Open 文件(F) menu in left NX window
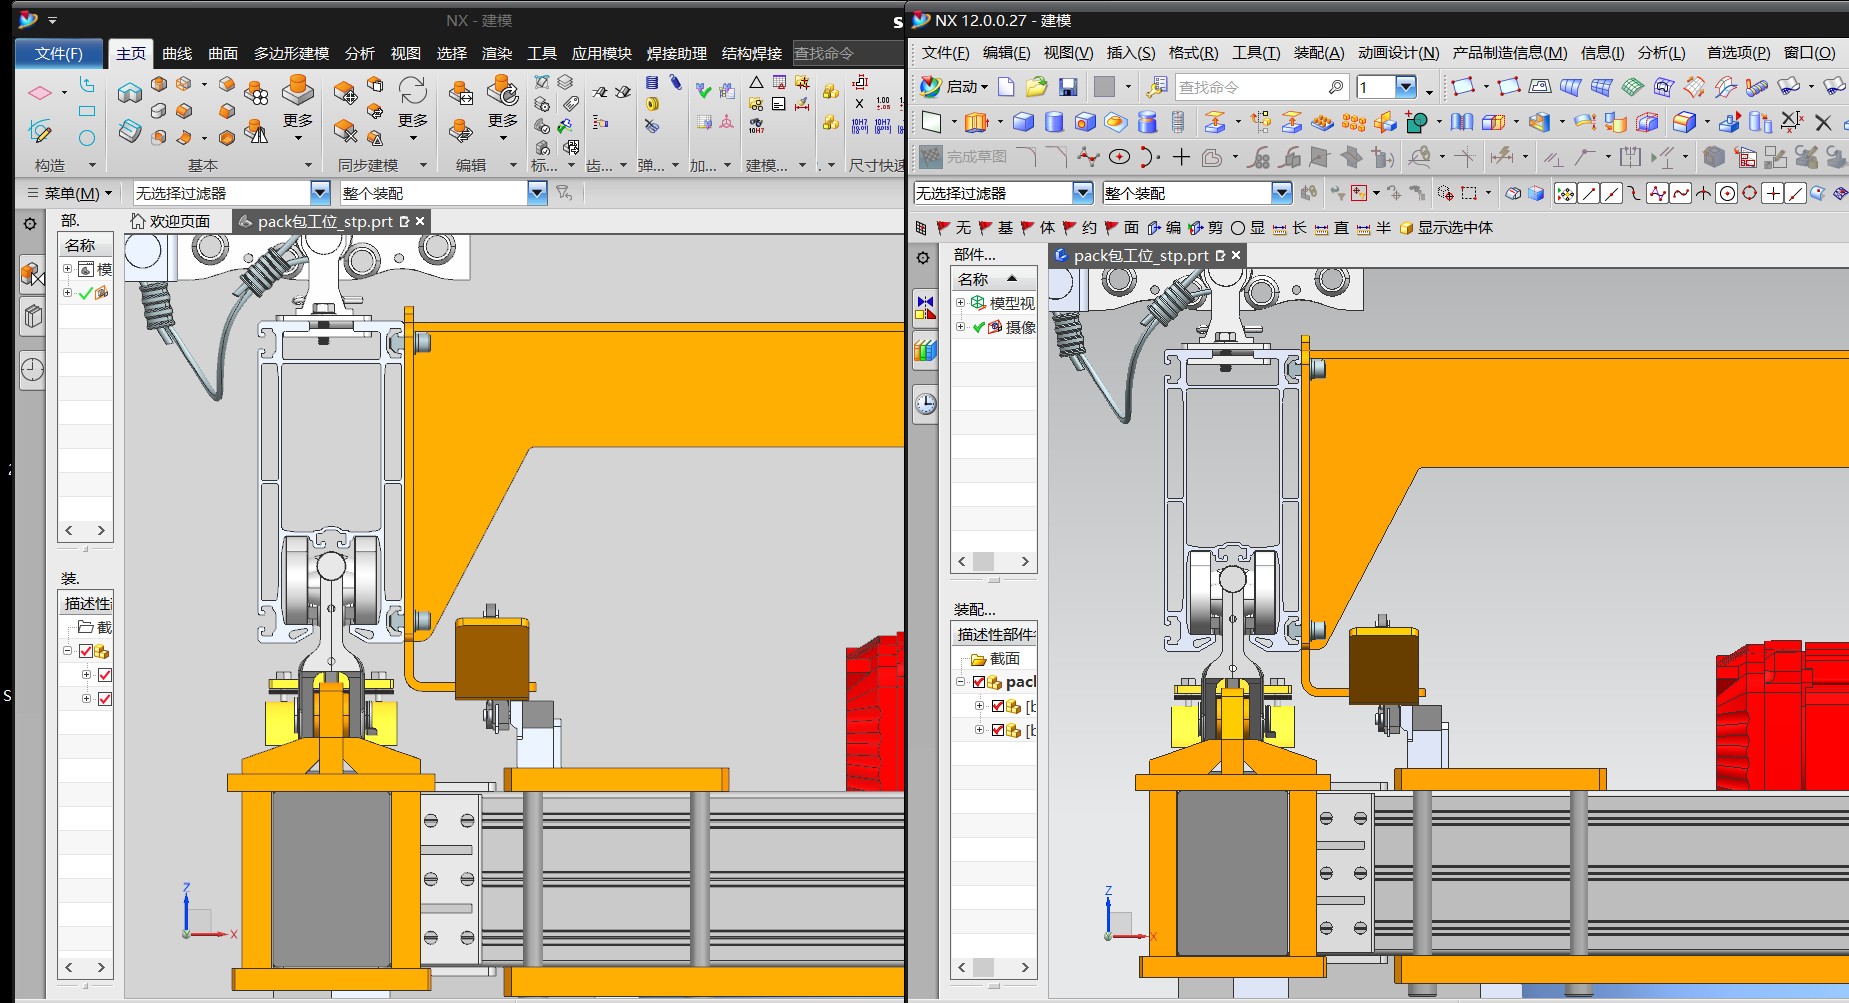The height and width of the screenshot is (1003, 1849). point(58,53)
